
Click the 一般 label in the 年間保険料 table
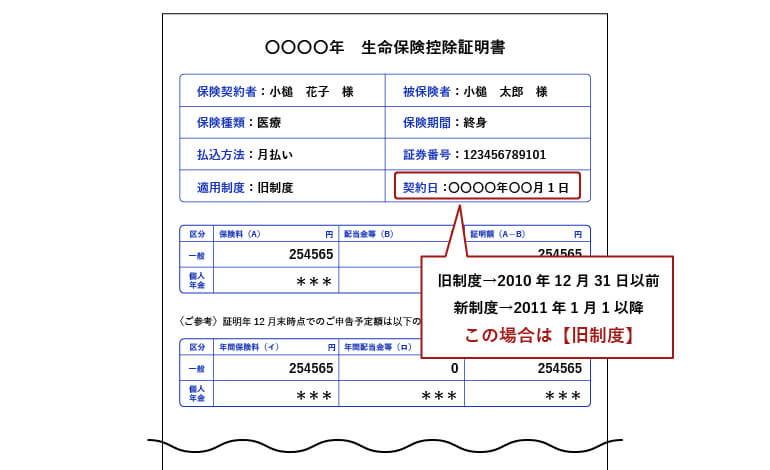coord(197,368)
